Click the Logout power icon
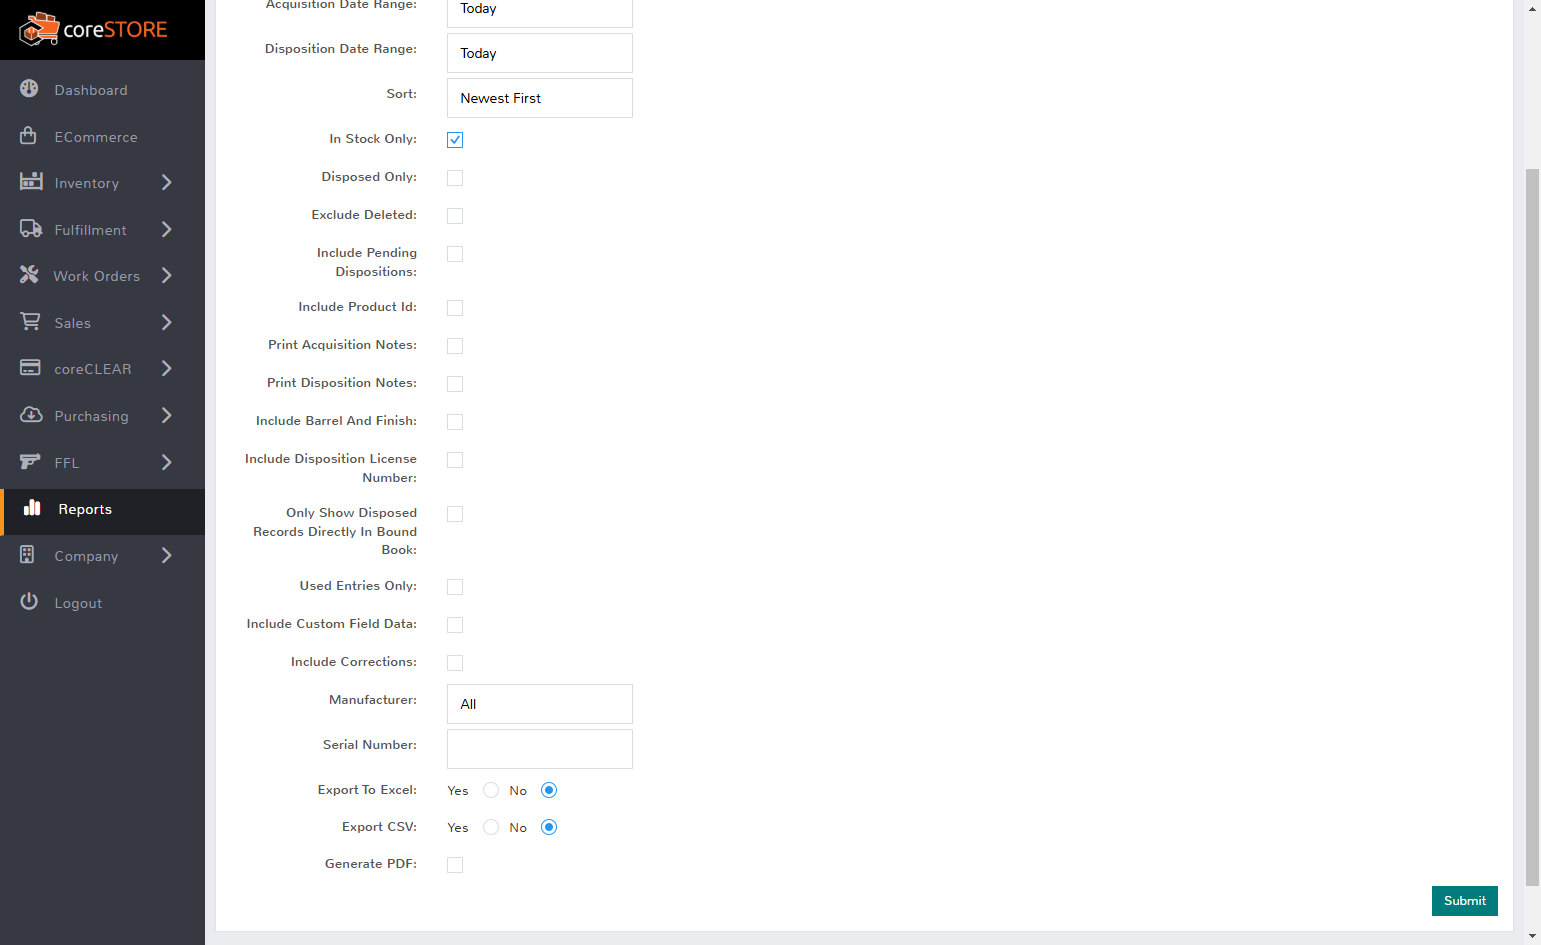 (x=29, y=601)
